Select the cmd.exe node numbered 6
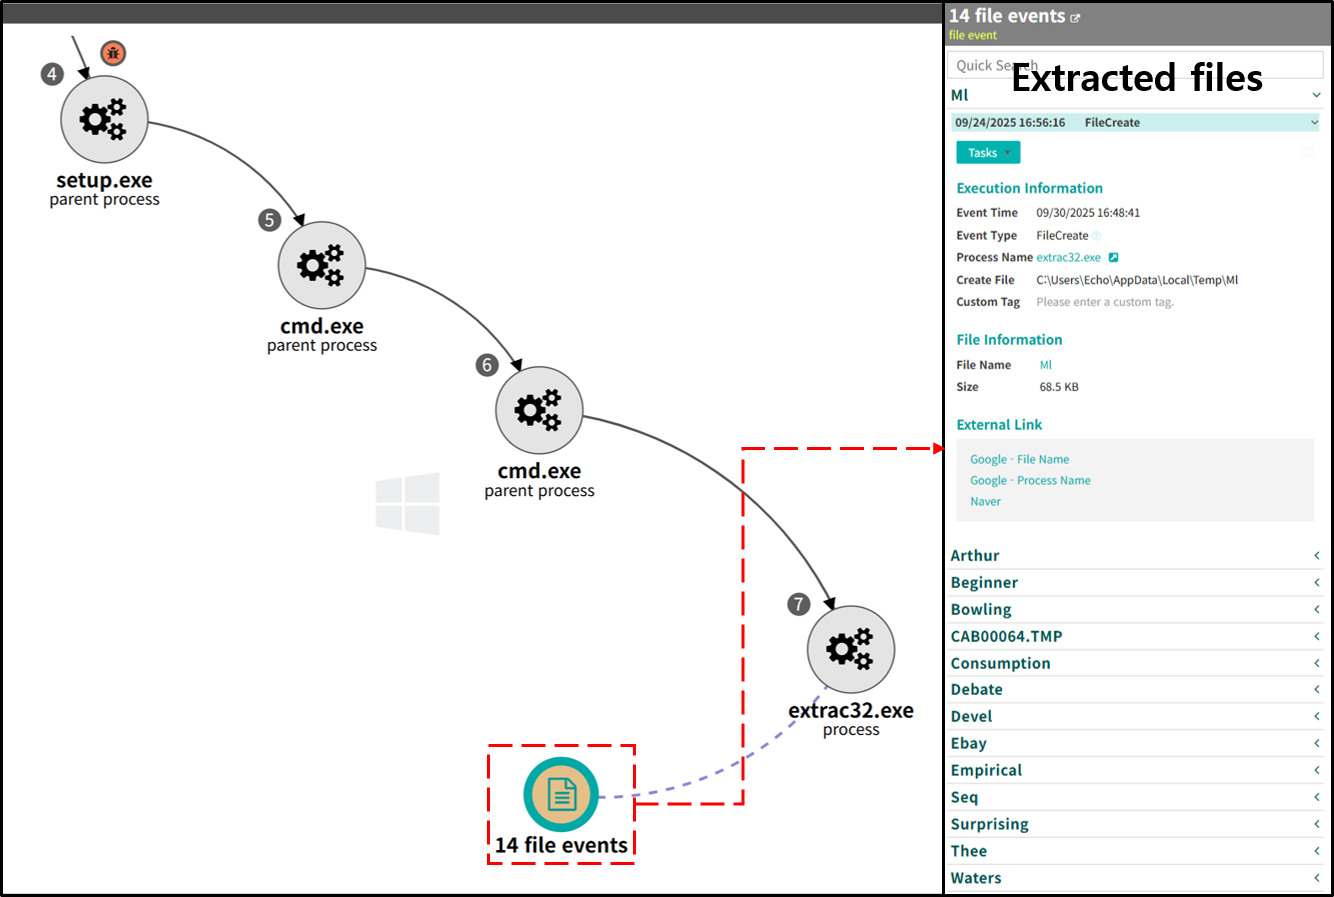This screenshot has height=897, width=1334. point(538,410)
